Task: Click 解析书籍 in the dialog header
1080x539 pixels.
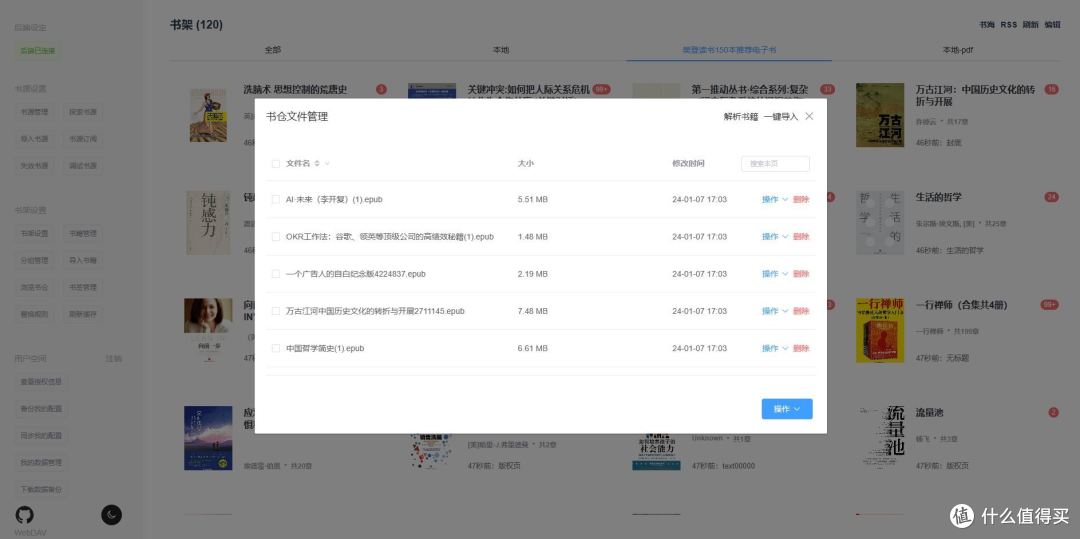Action: point(740,117)
